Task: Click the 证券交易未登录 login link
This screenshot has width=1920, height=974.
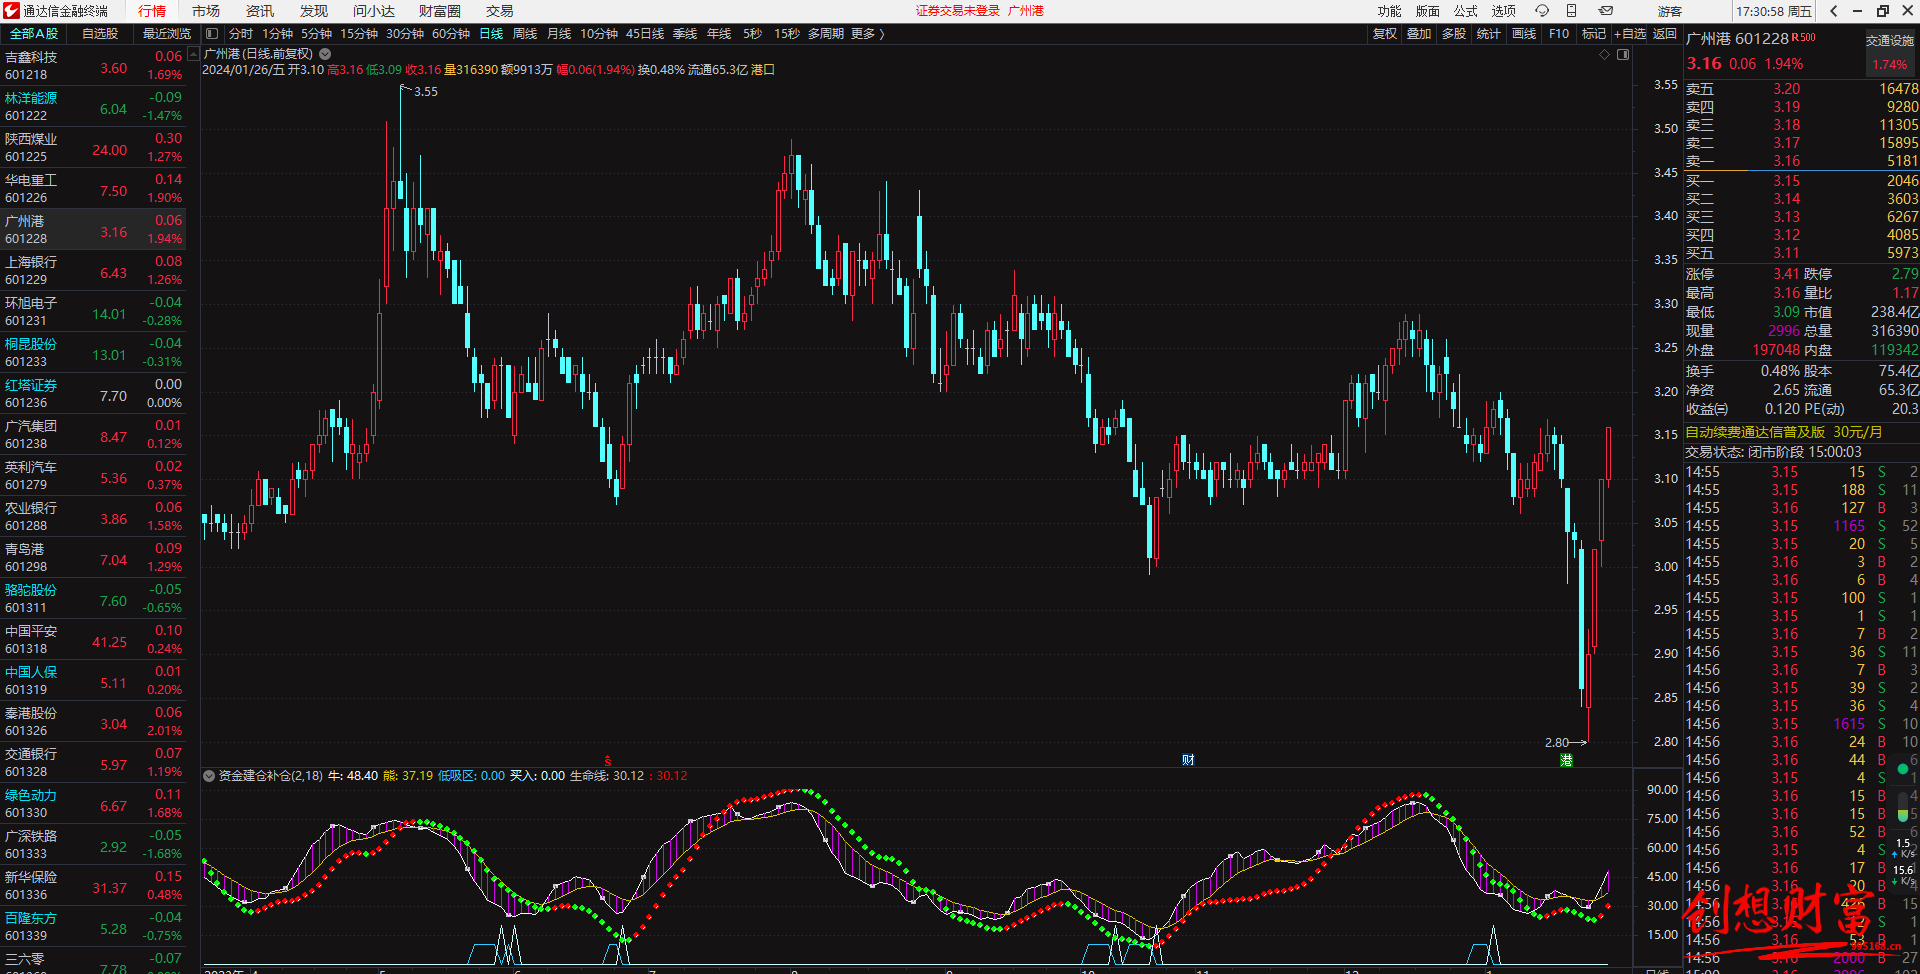Action: point(958,11)
